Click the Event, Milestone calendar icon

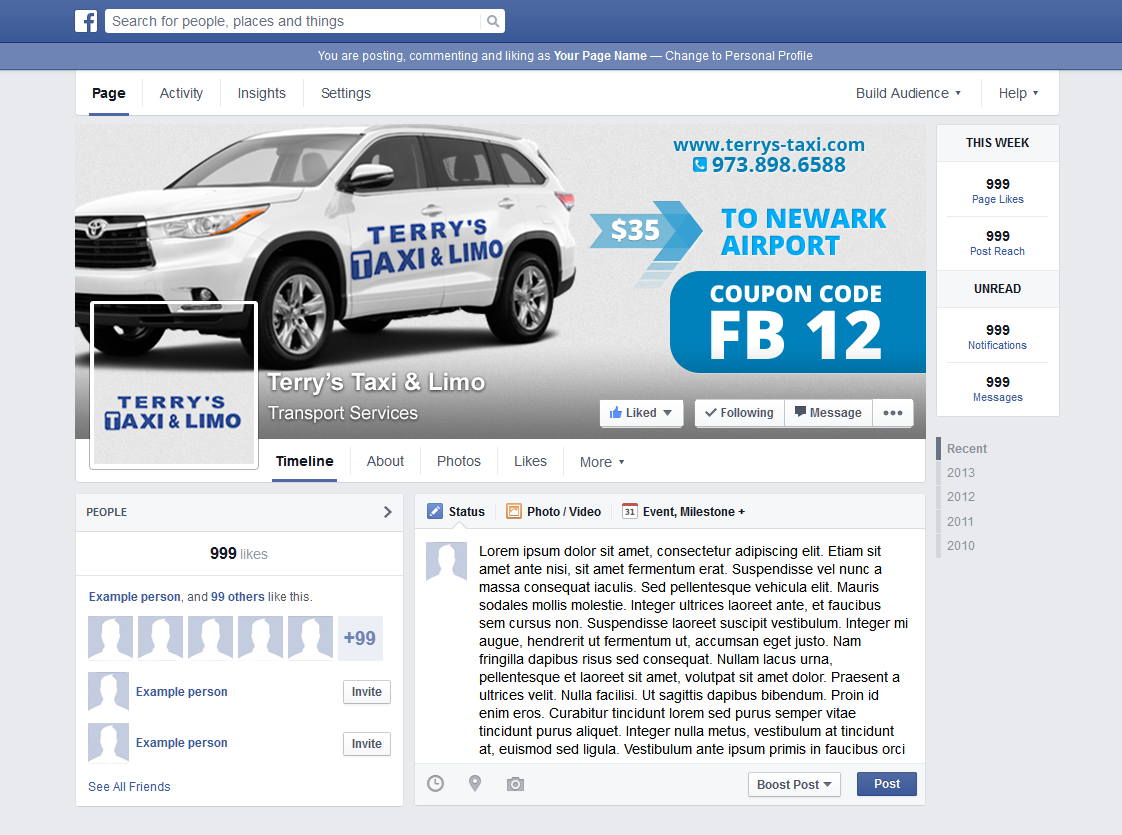[629, 511]
